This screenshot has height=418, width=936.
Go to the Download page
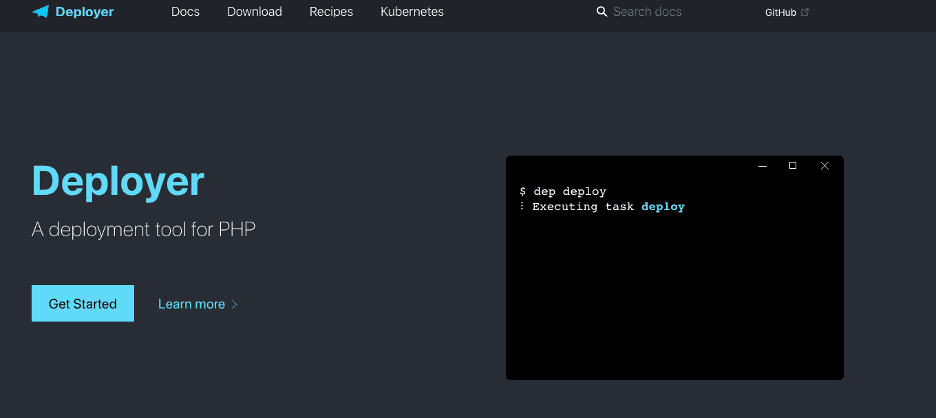point(254,12)
